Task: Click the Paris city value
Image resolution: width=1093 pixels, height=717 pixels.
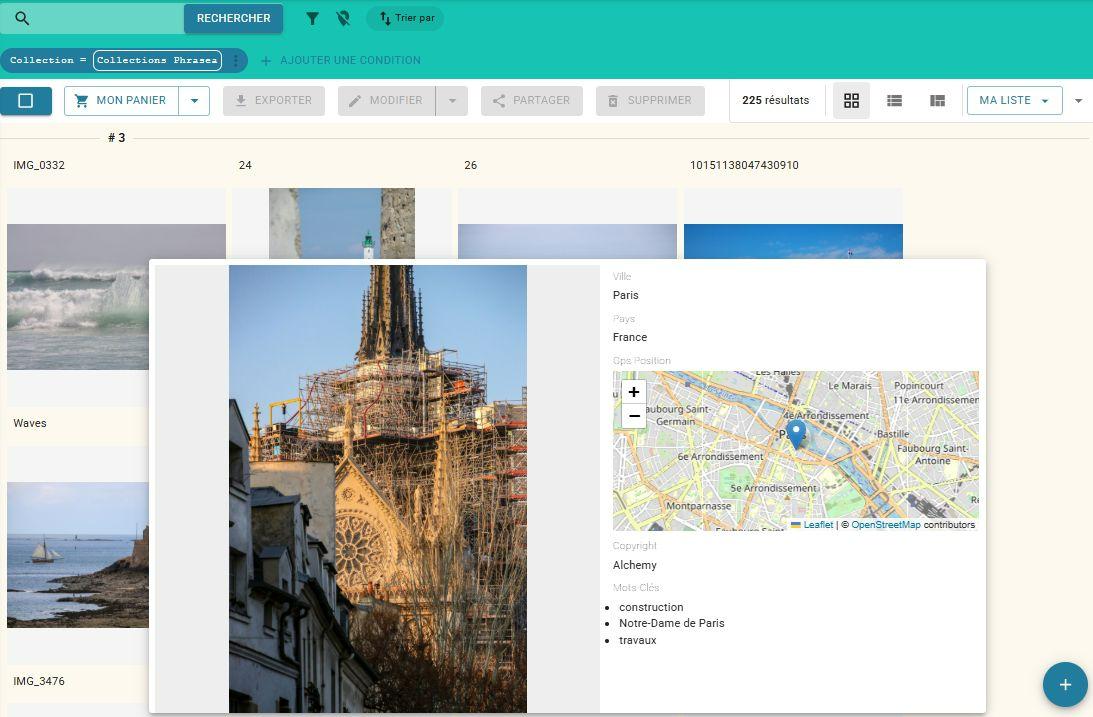Action: click(625, 295)
